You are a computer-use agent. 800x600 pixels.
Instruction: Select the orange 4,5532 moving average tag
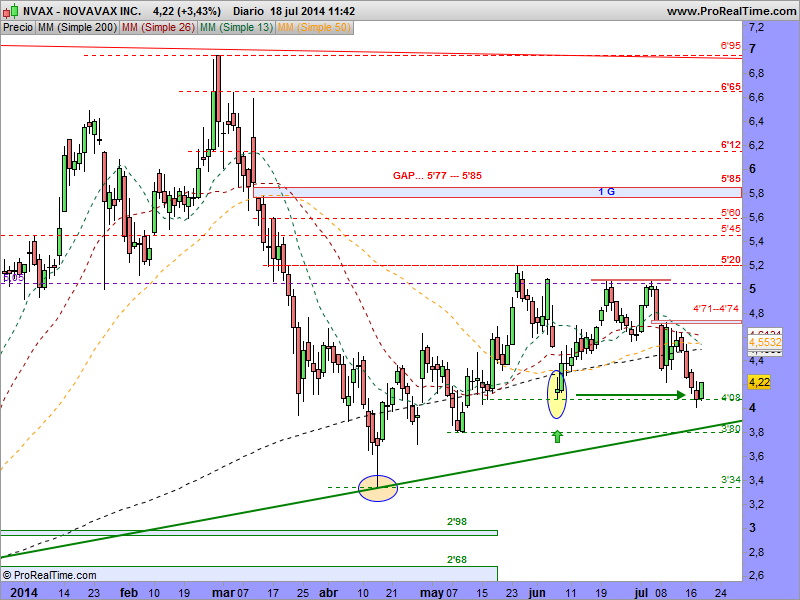point(764,342)
